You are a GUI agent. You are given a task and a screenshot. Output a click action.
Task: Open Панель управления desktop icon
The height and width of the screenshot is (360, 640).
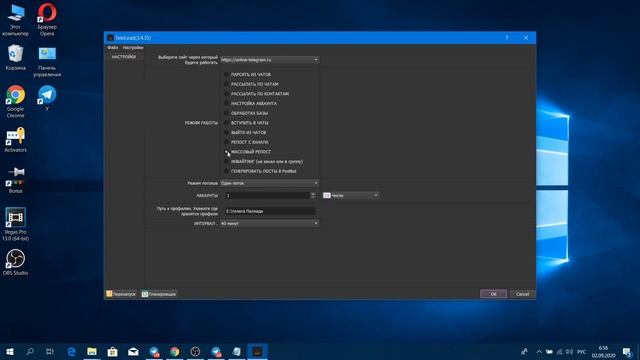47,61
